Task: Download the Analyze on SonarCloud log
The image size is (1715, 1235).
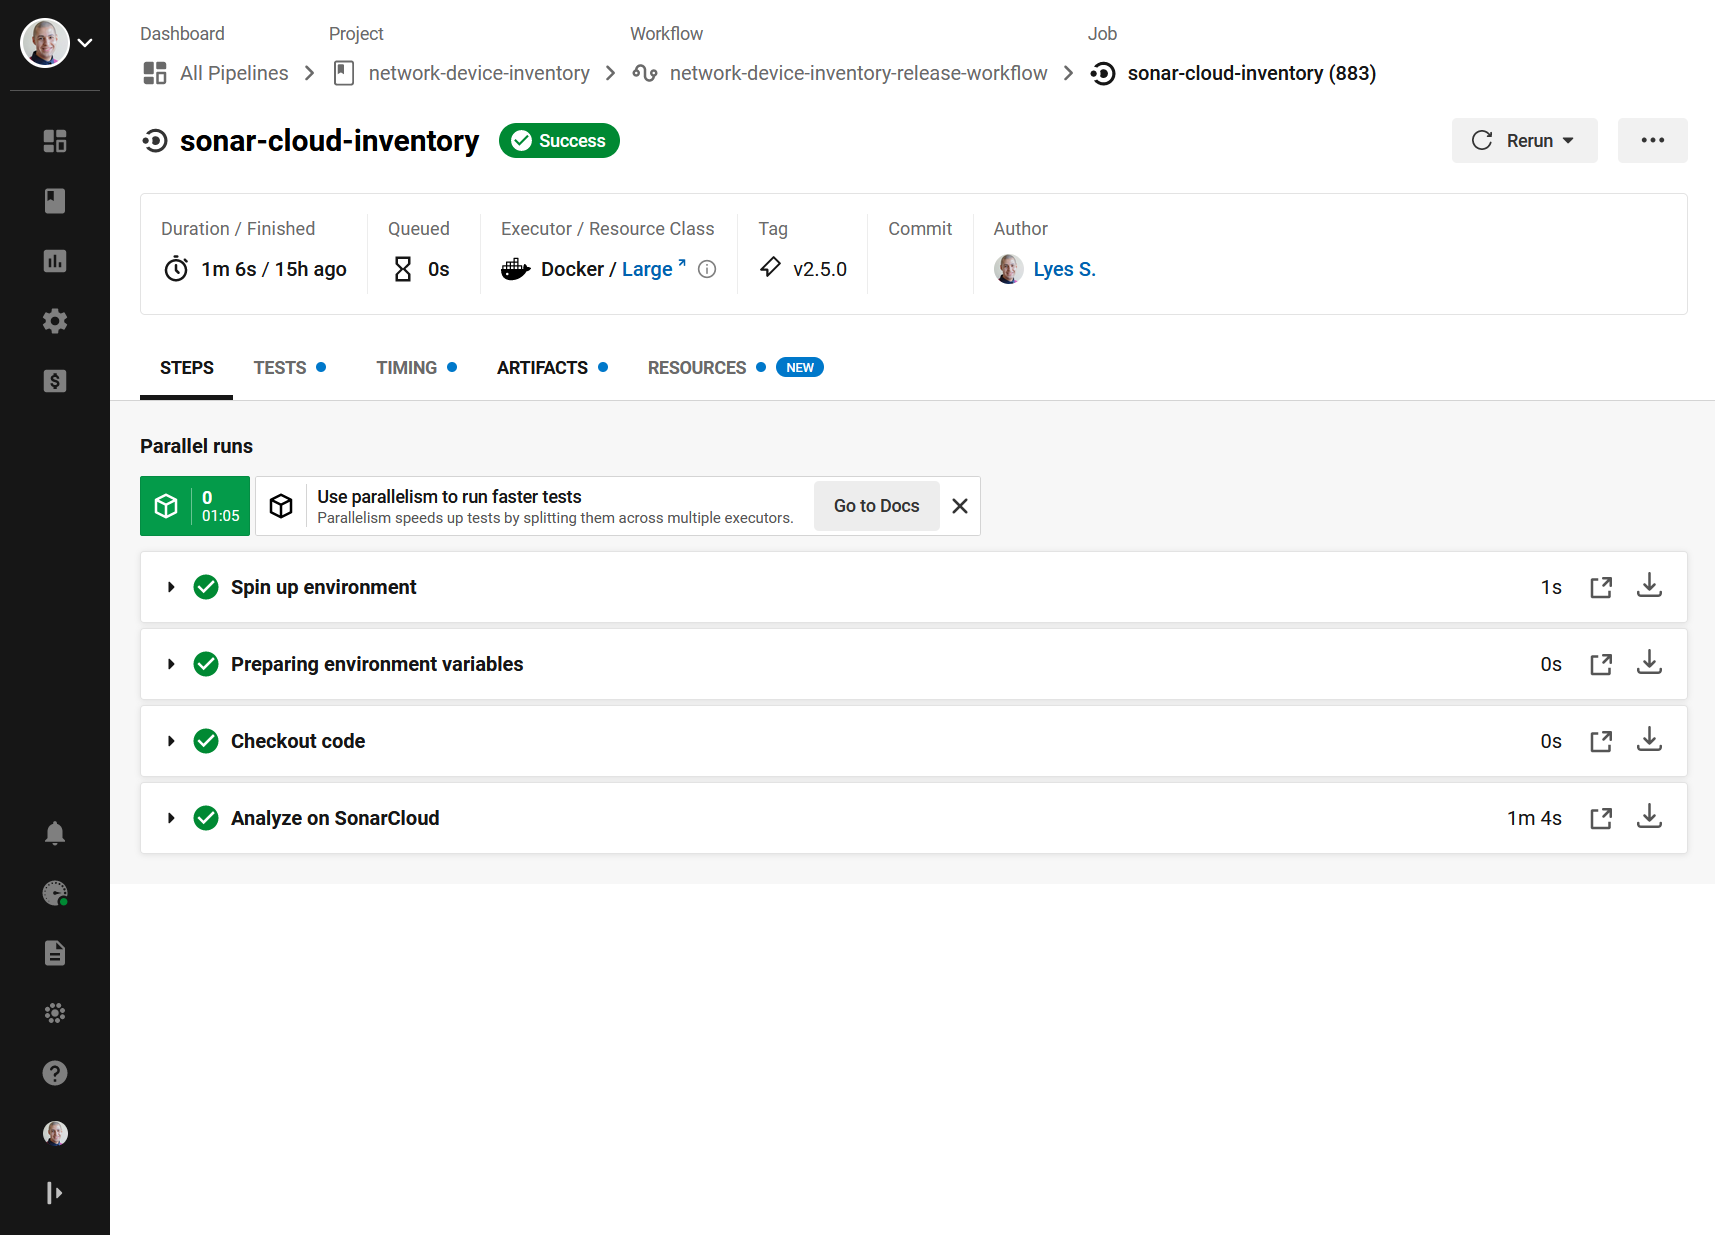Action: 1649,817
